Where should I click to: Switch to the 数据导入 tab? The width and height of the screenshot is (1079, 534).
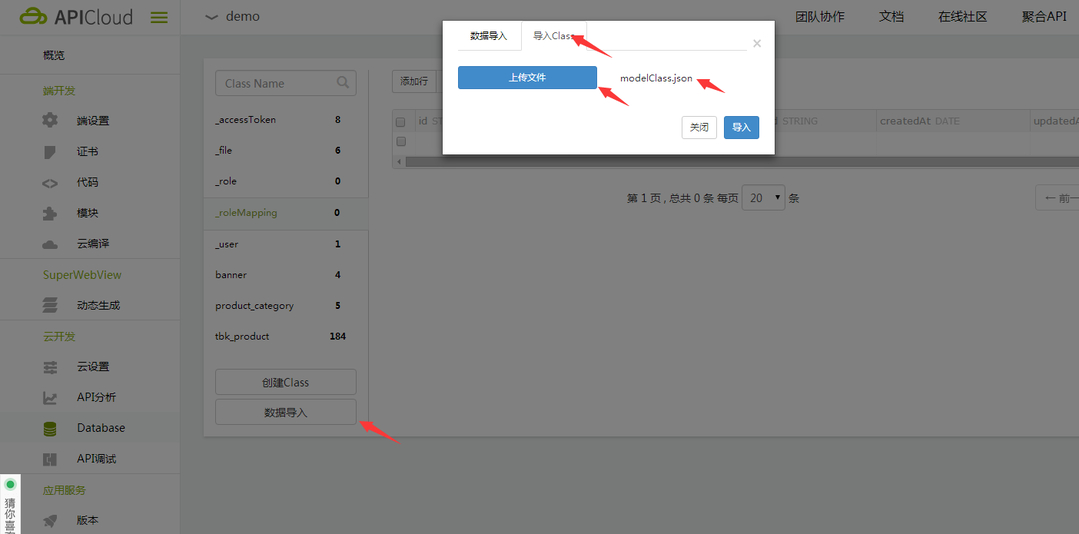(489, 36)
